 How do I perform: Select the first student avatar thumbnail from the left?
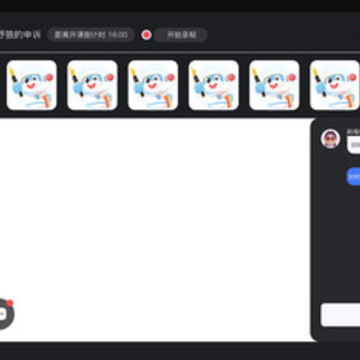32,85
